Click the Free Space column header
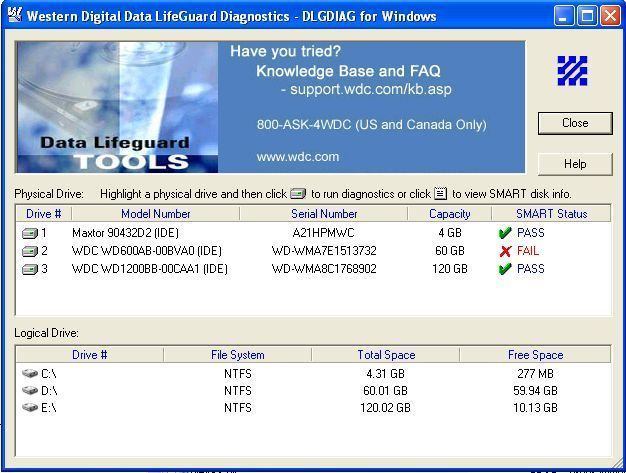The image size is (626, 473). click(535, 355)
